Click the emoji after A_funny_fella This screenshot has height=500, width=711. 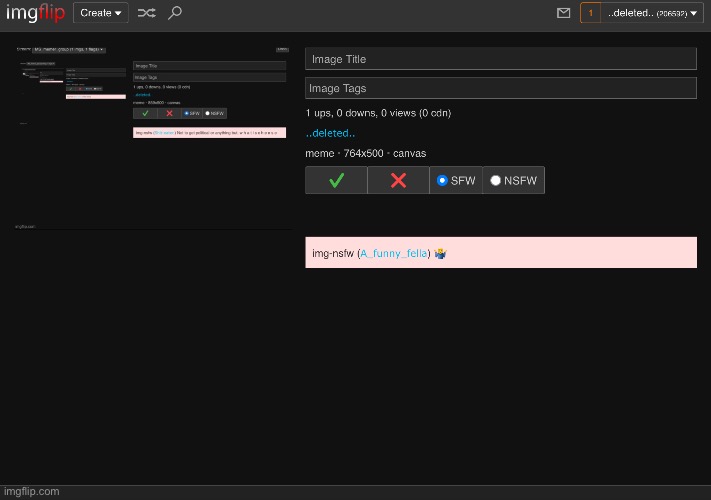[440, 254]
